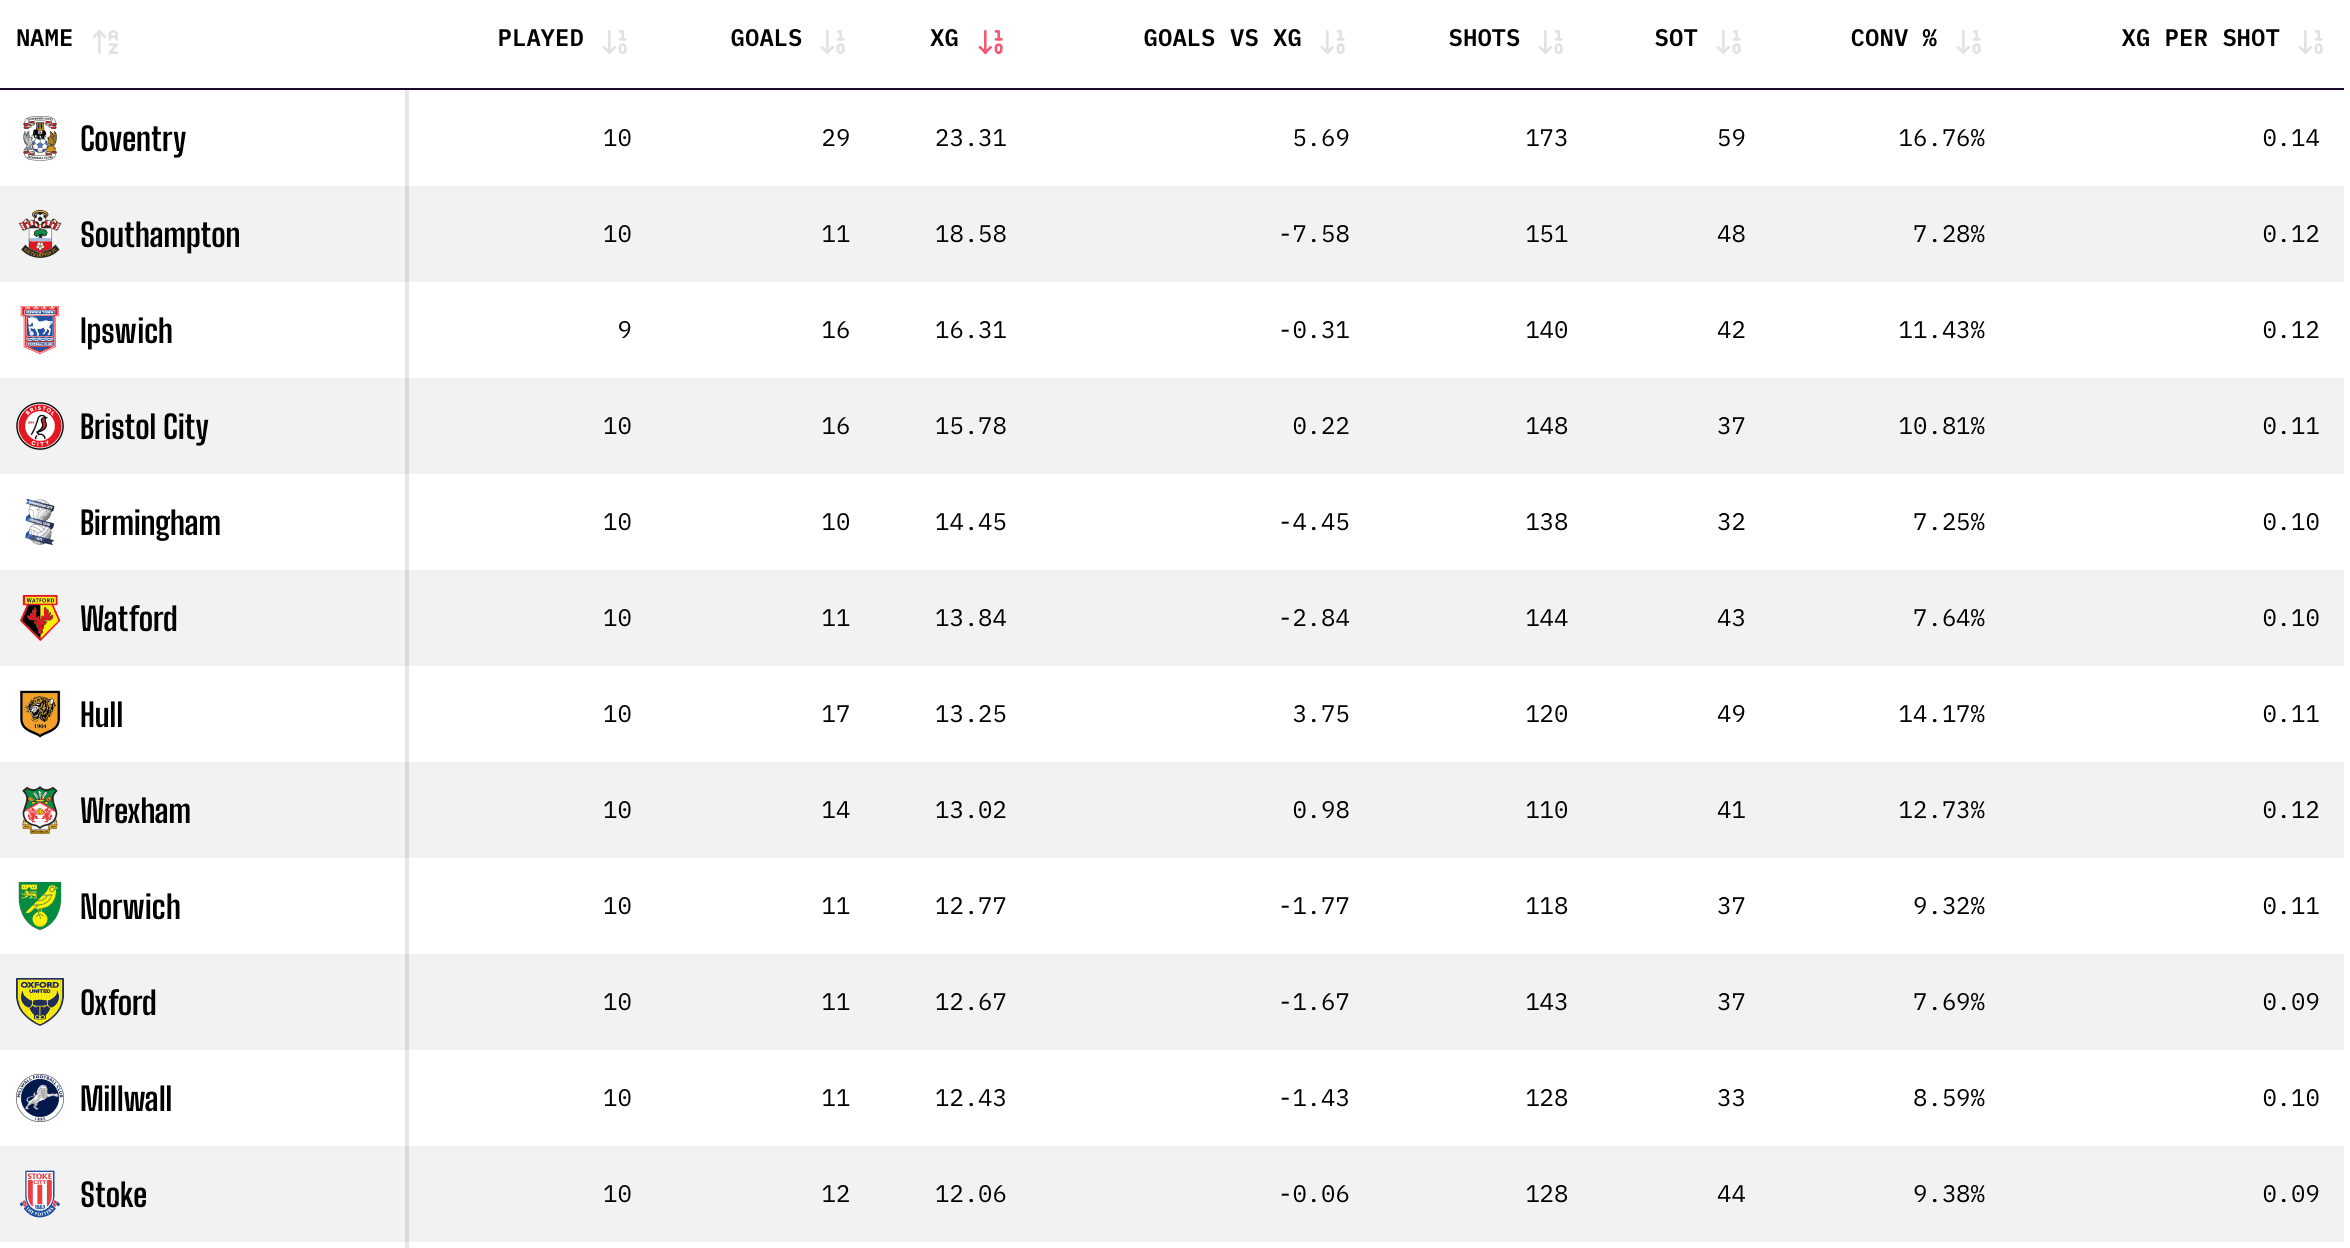Click the Millwall lion badge
This screenshot has width=2350, height=1248.
(40, 1098)
